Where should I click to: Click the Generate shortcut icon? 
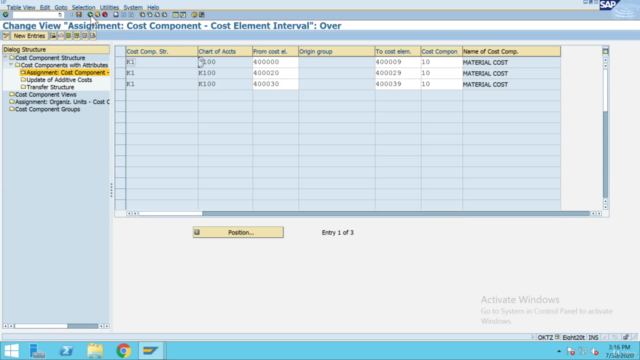pyautogui.click(x=183, y=15)
